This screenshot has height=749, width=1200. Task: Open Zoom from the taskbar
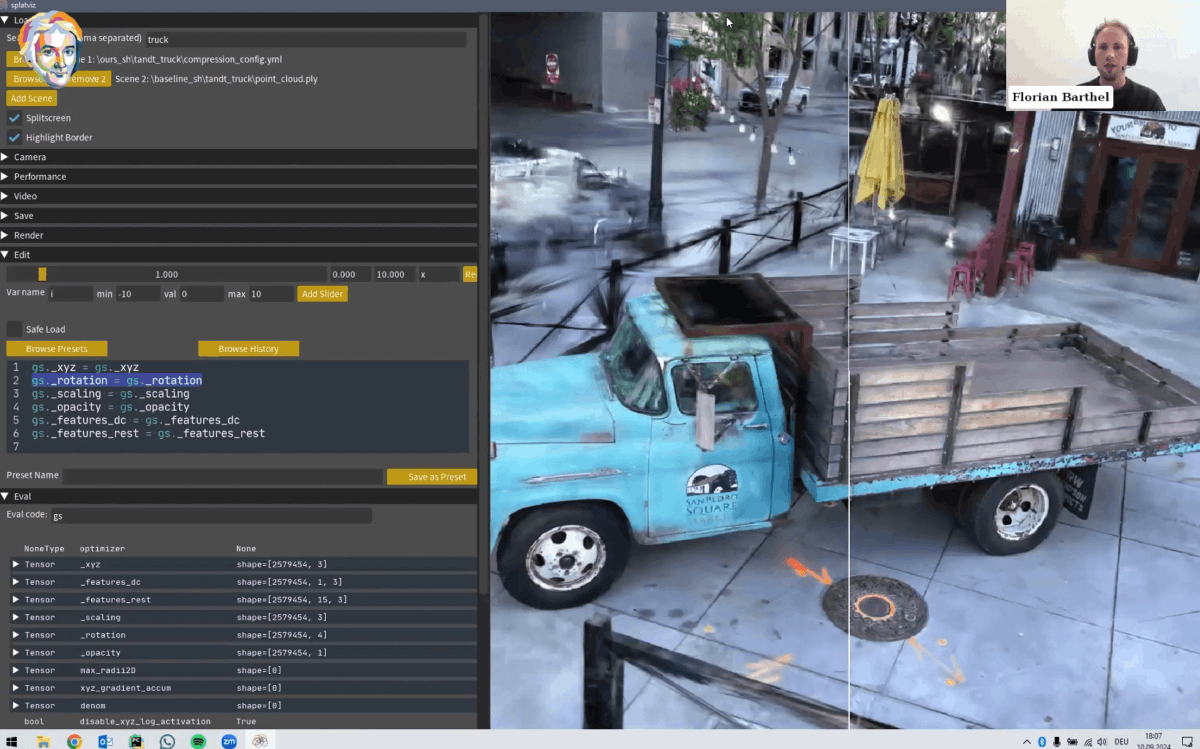click(x=229, y=741)
